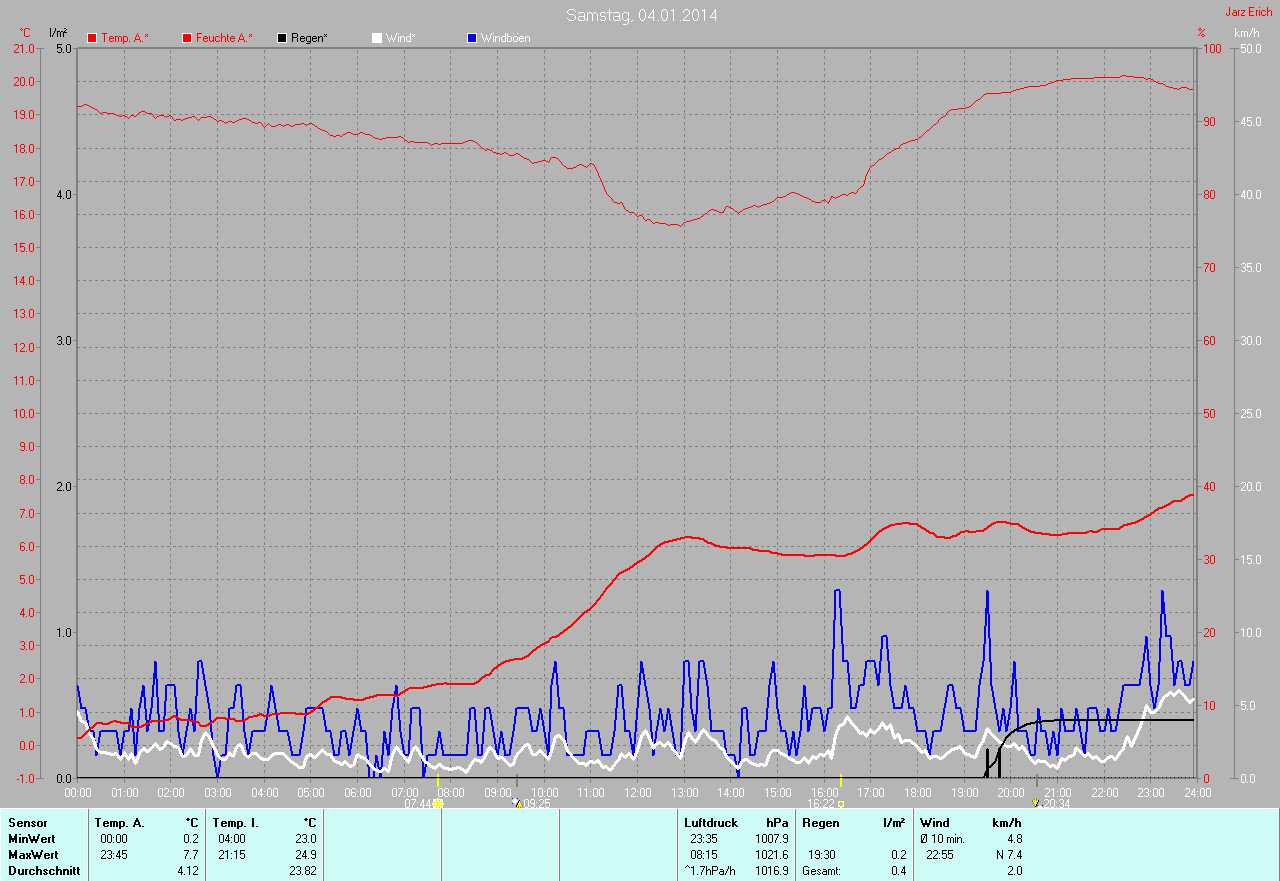Click the wind time '22:55'
1280x881 pixels.
point(940,854)
